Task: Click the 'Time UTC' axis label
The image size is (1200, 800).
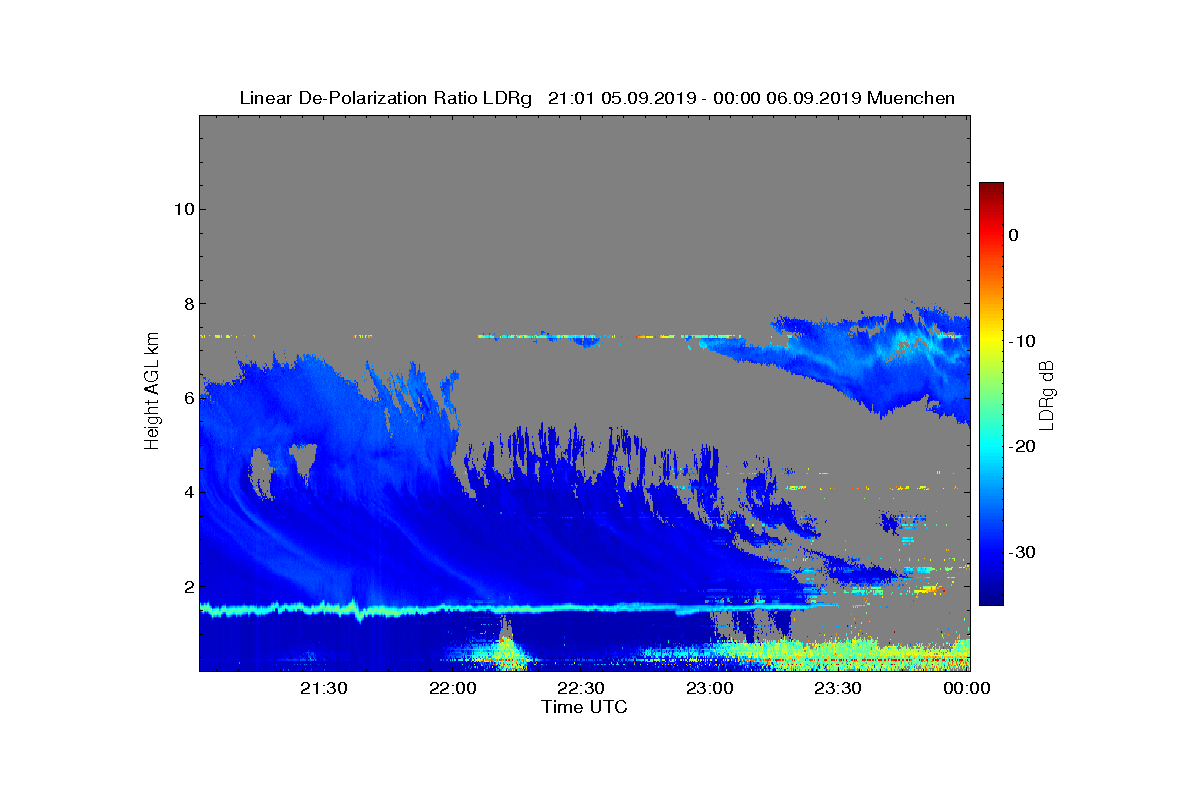Action: pyautogui.click(x=585, y=707)
